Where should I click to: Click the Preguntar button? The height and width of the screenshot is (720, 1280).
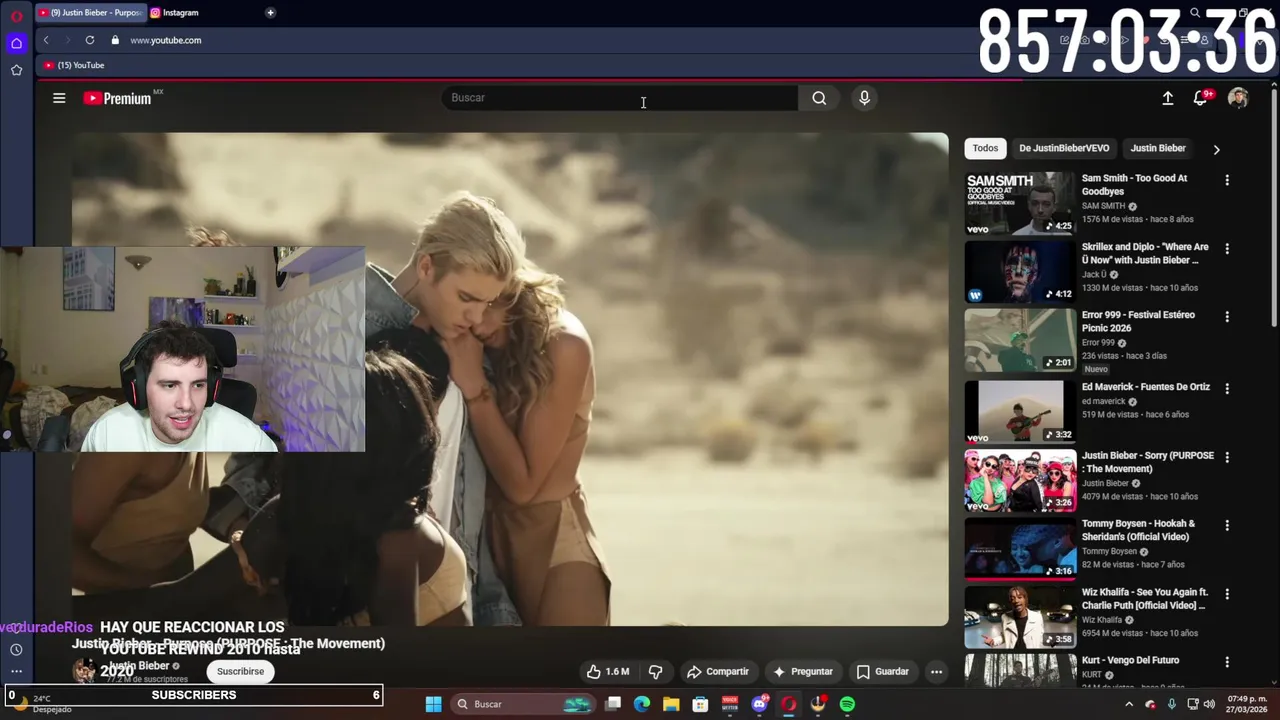coord(802,672)
